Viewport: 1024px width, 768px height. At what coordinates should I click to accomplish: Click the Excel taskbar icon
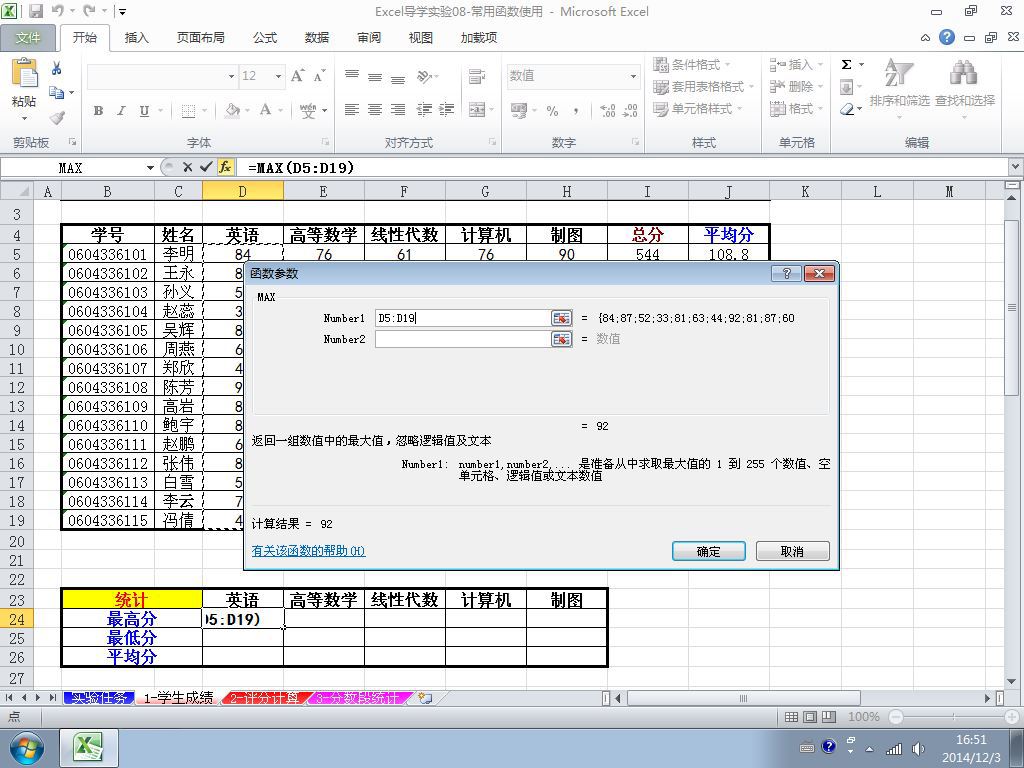click(x=89, y=748)
